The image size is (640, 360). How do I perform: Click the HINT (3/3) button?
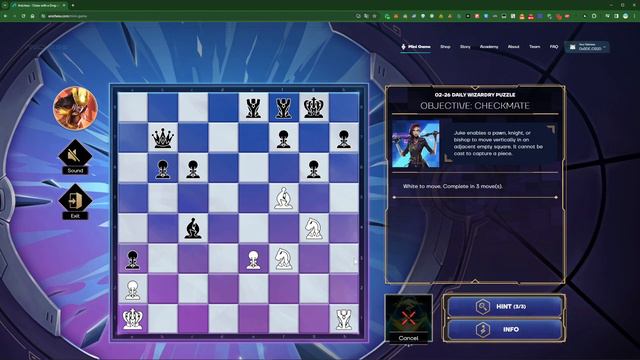click(504, 306)
